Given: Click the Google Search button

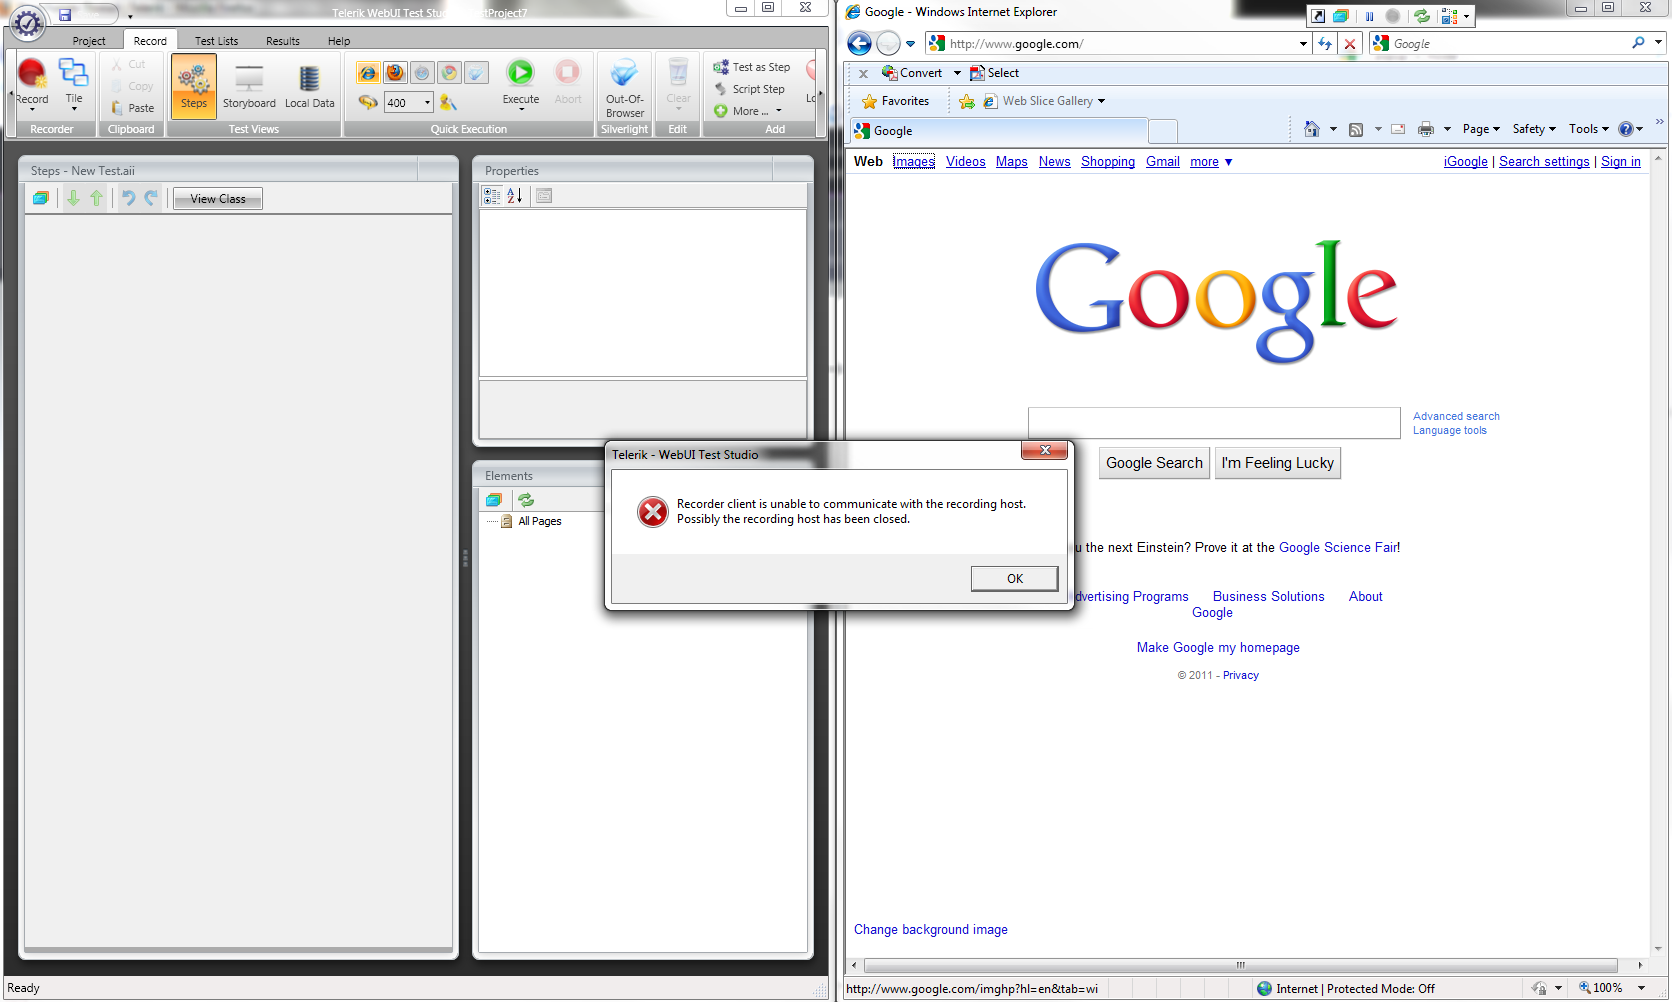Looking at the screenshot, I should [x=1154, y=463].
